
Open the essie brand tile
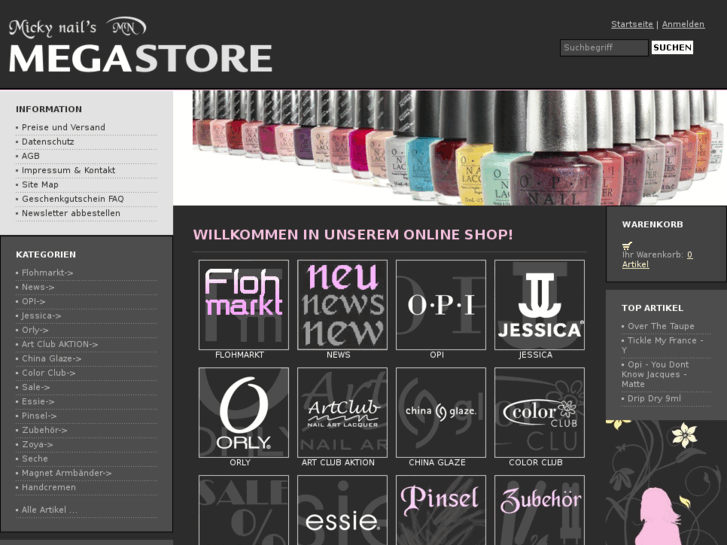pyautogui.click(x=342, y=510)
